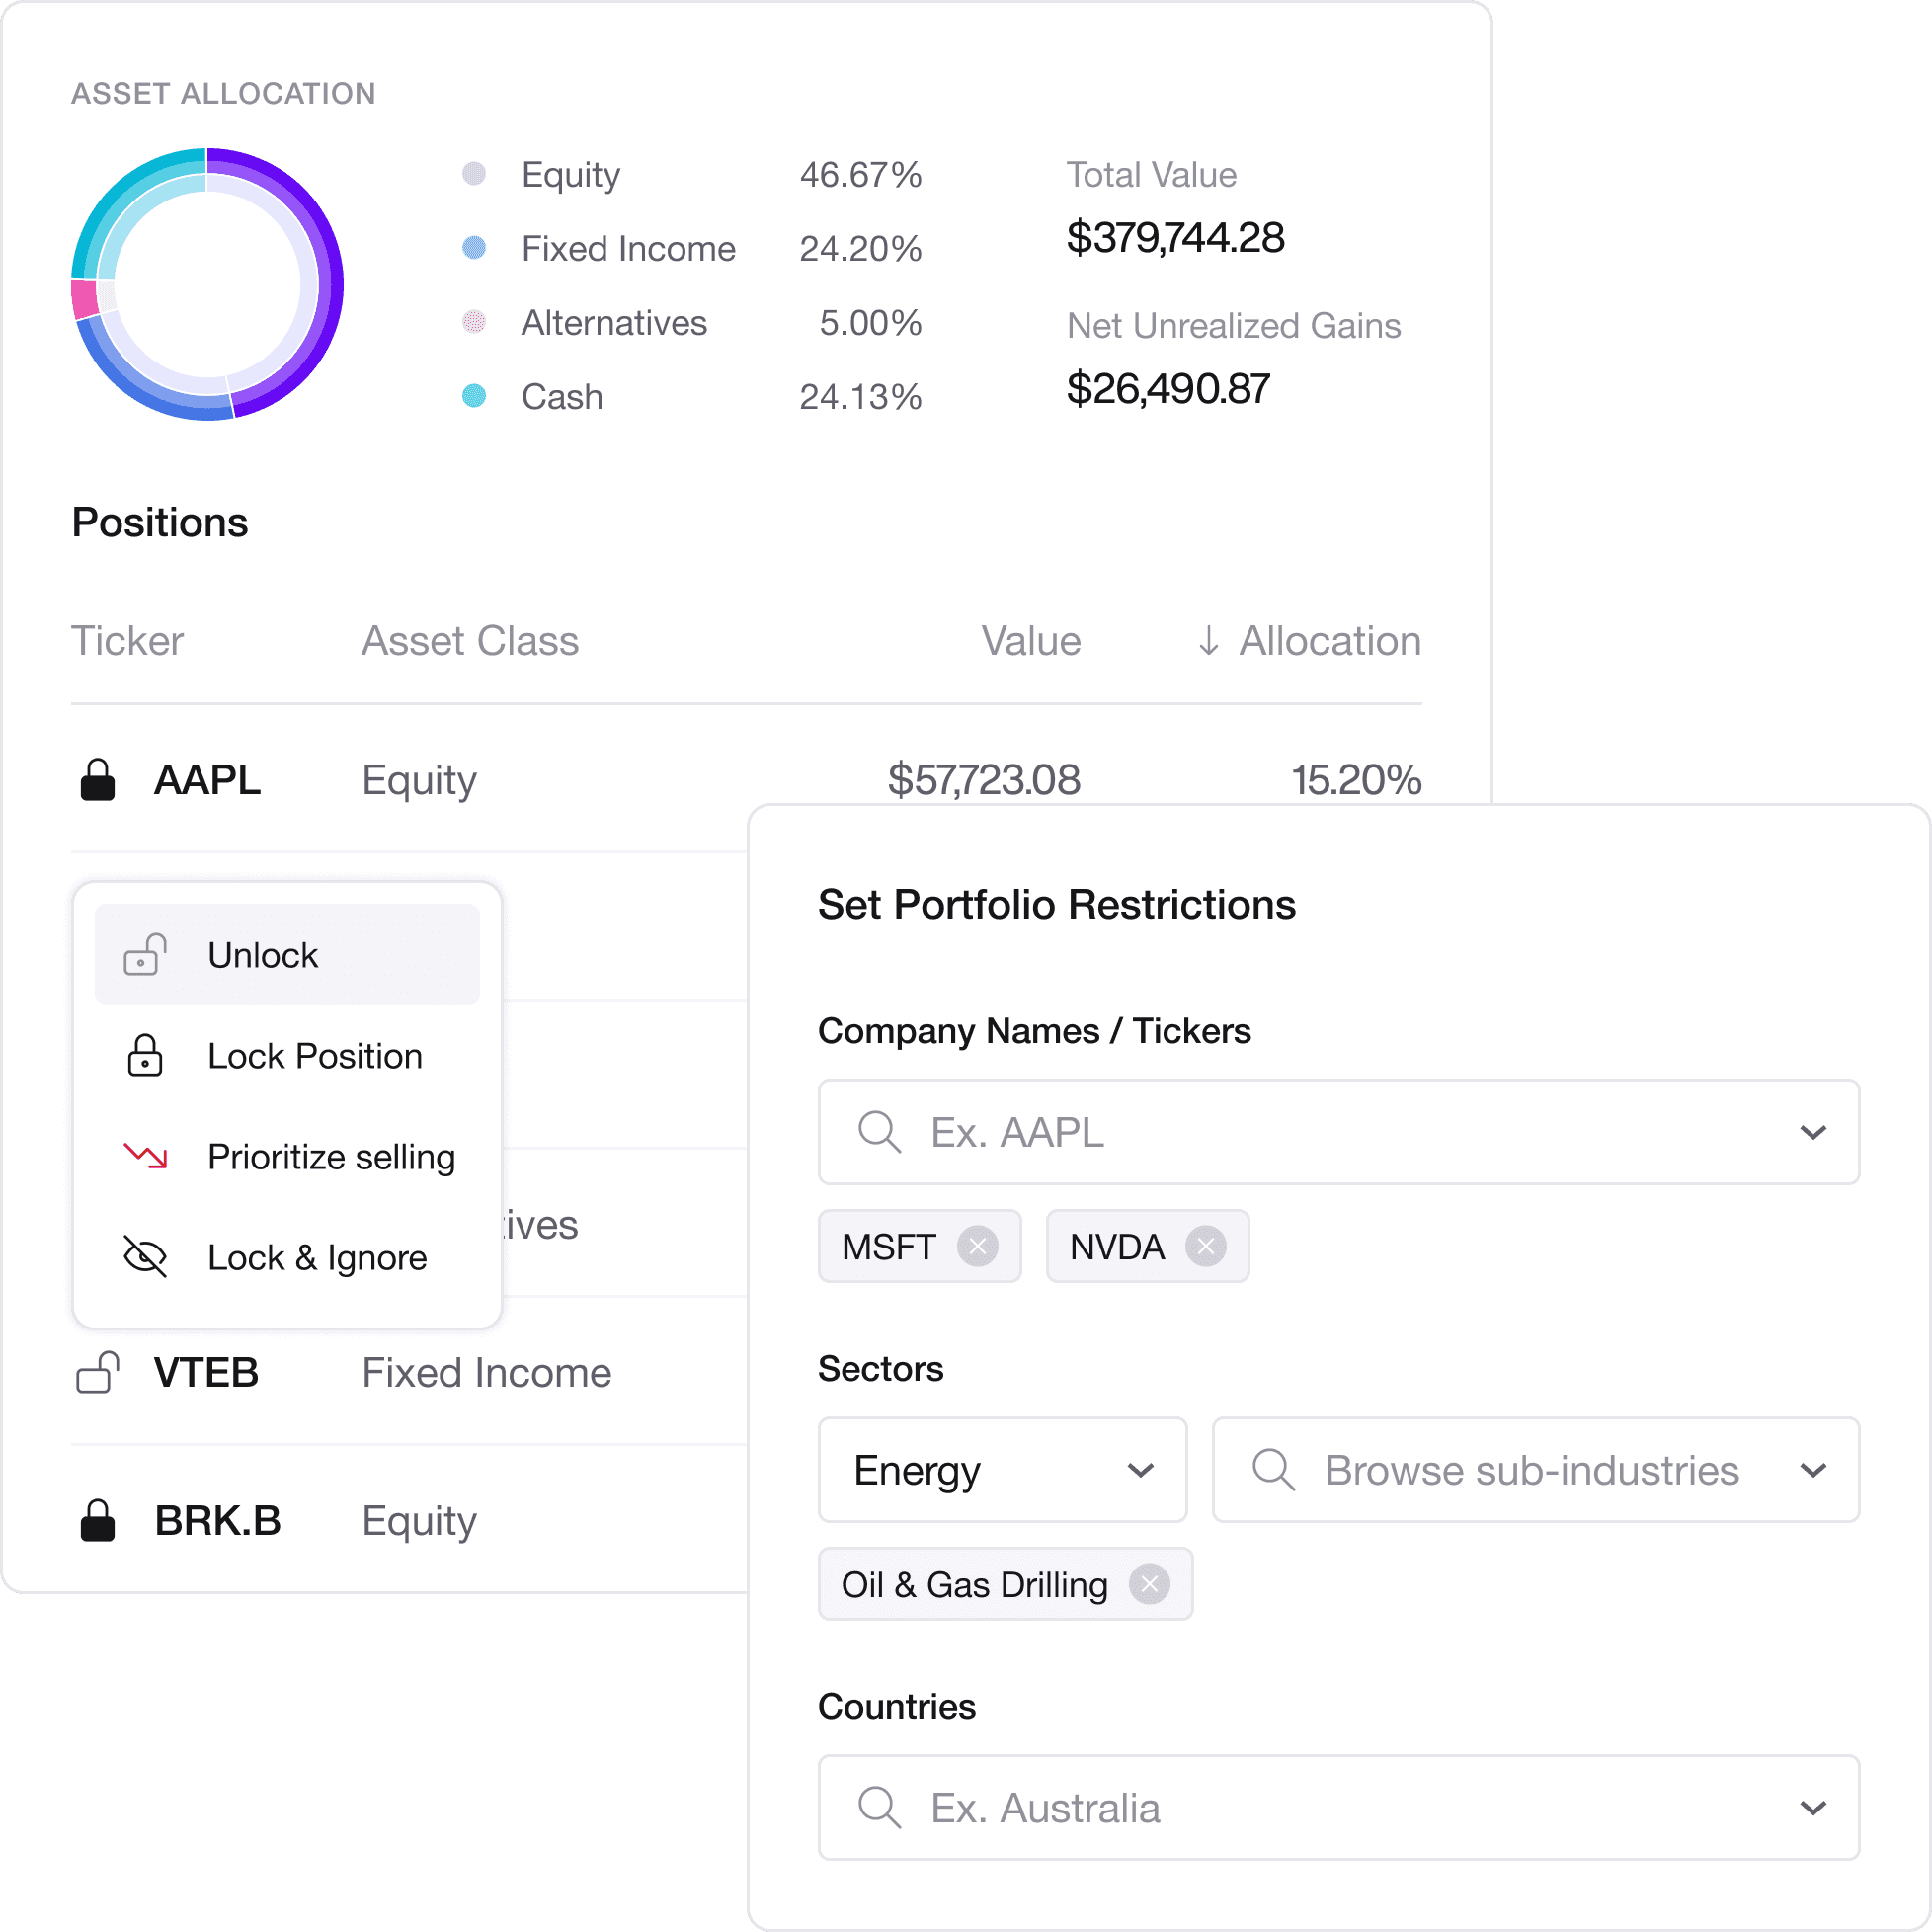
Task: Click the 15.20% allocation cell
Action: point(1356,780)
